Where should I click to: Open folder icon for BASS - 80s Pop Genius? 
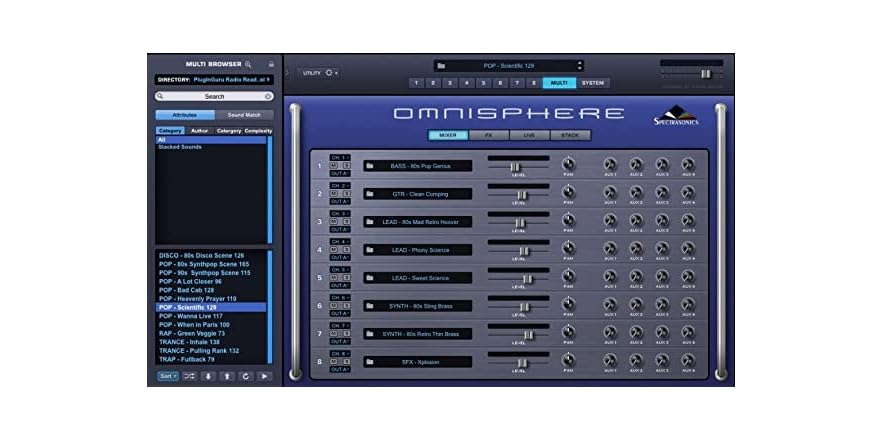[370, 166]
